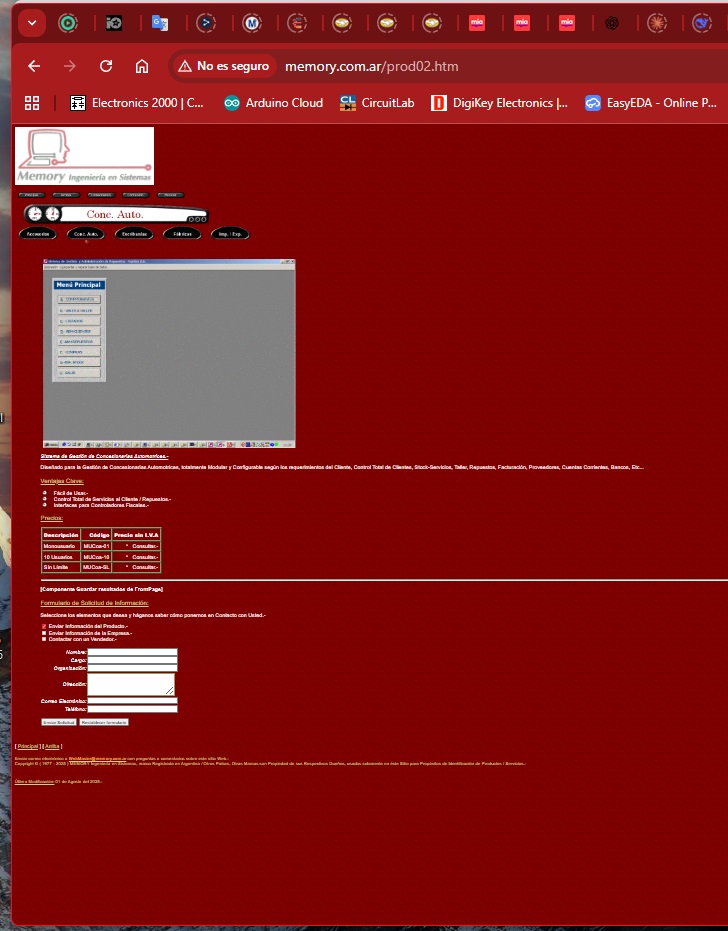This screenshot has width=728, height=931.
Task: Switch to the ChatGPT knot-icon tab
Action: pyautogui.click(x=612, y=23)
